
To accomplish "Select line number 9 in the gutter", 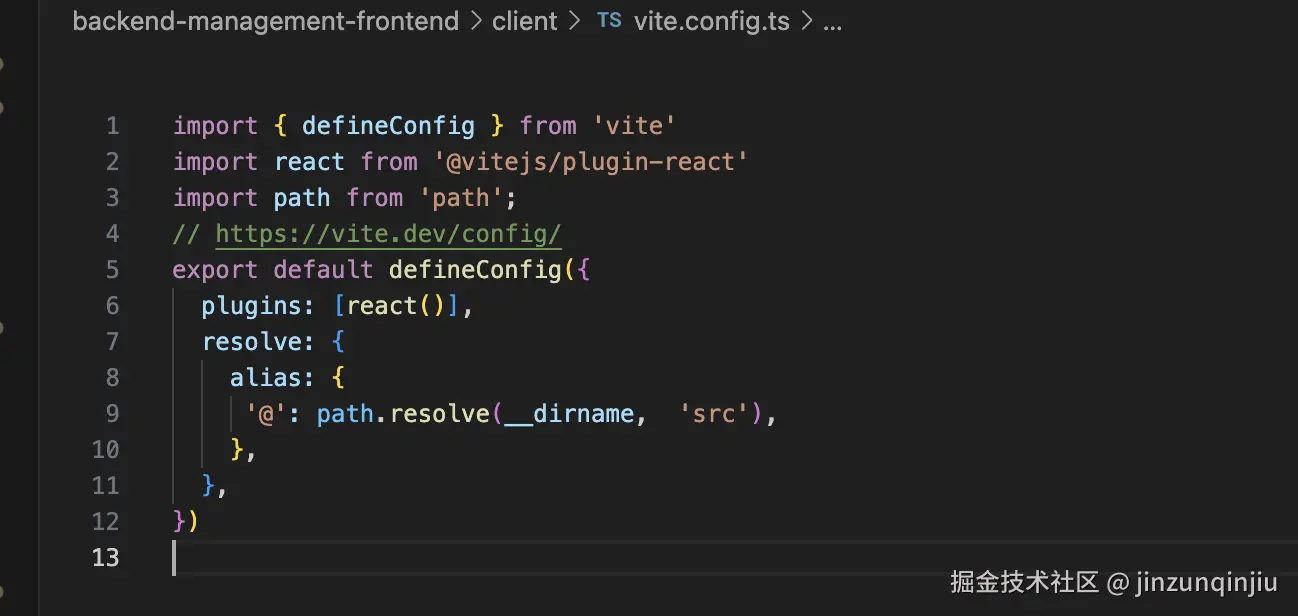I will 112,414.
